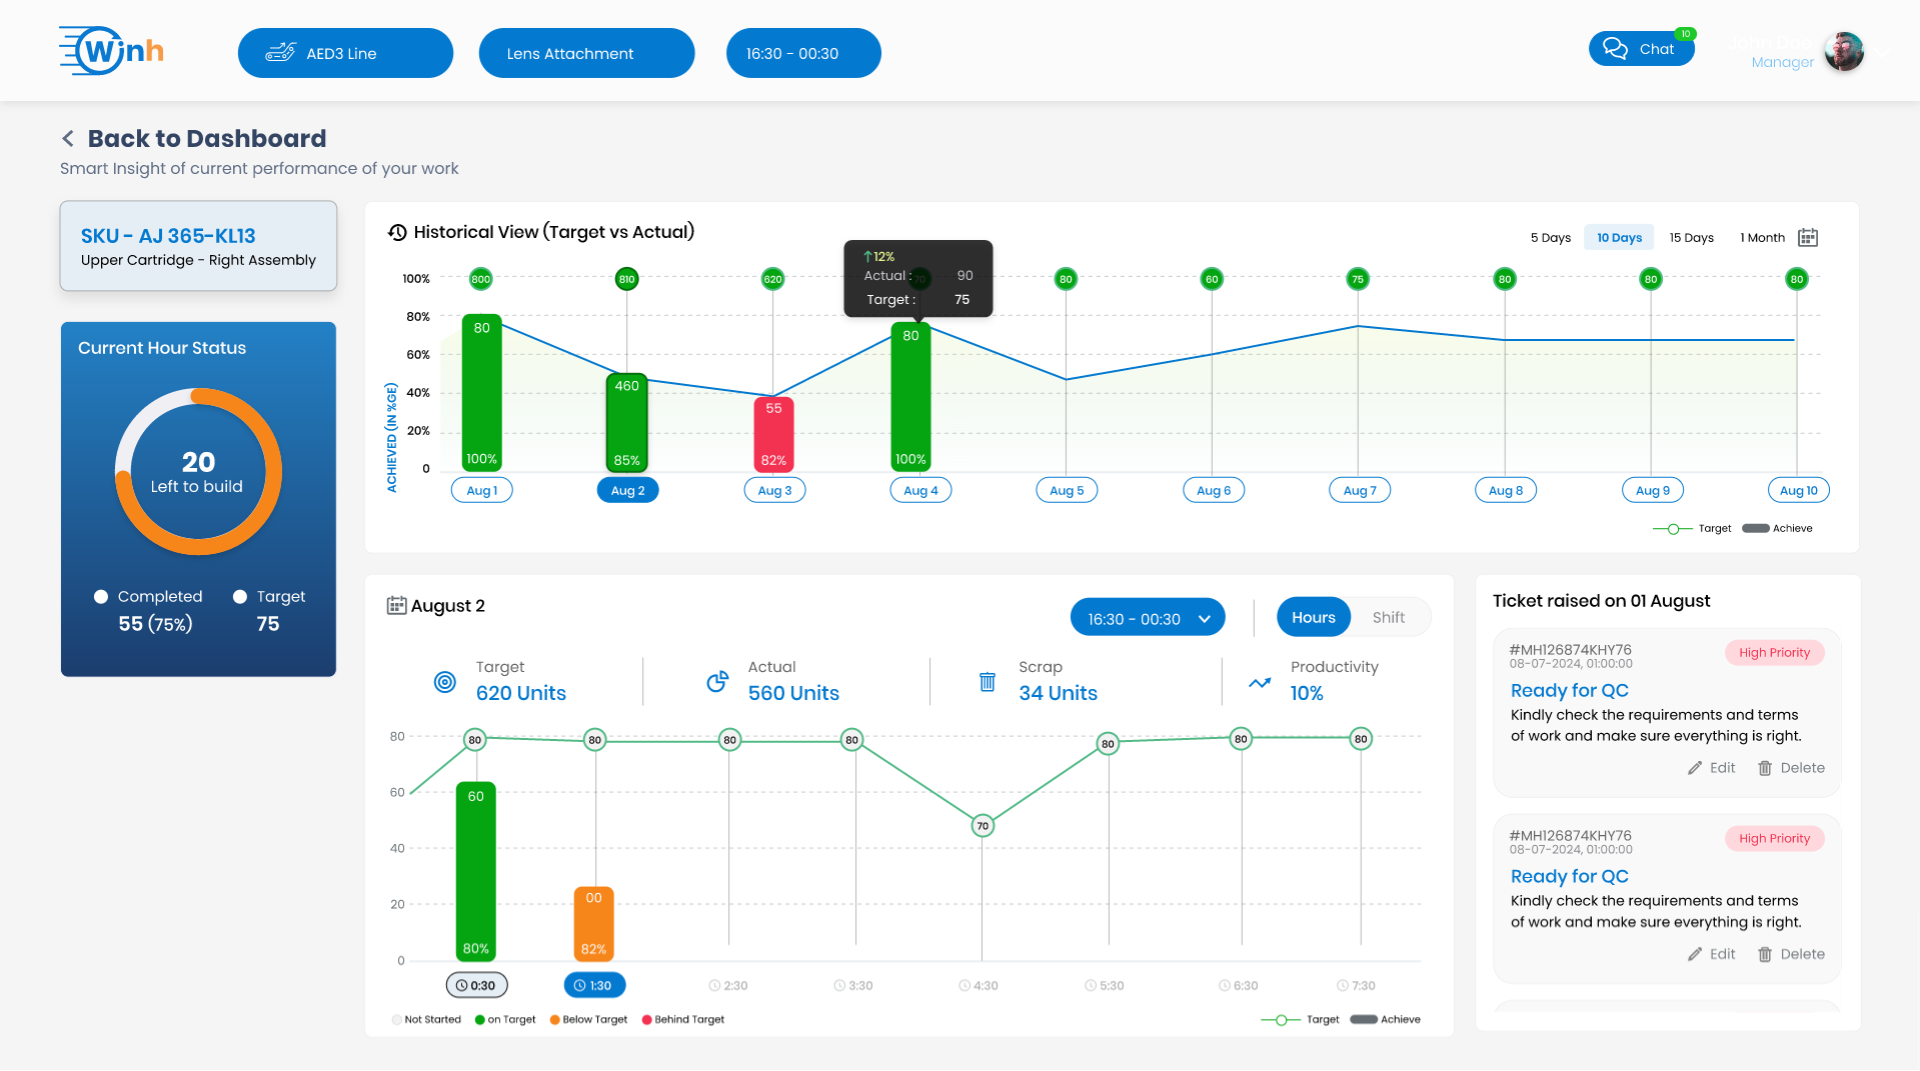
Task: Switch to the 5 Days view
Action: click(x=1551, y=237)
